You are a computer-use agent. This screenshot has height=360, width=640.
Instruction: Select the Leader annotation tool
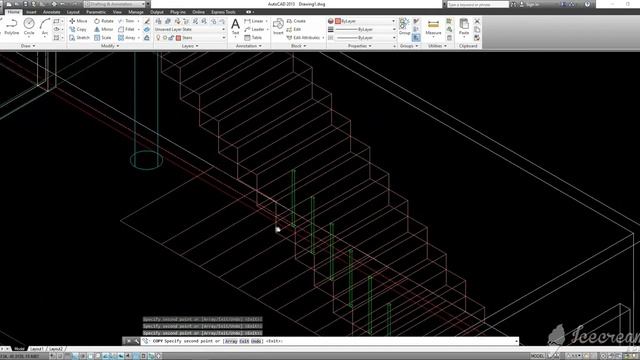click(255, 29)
